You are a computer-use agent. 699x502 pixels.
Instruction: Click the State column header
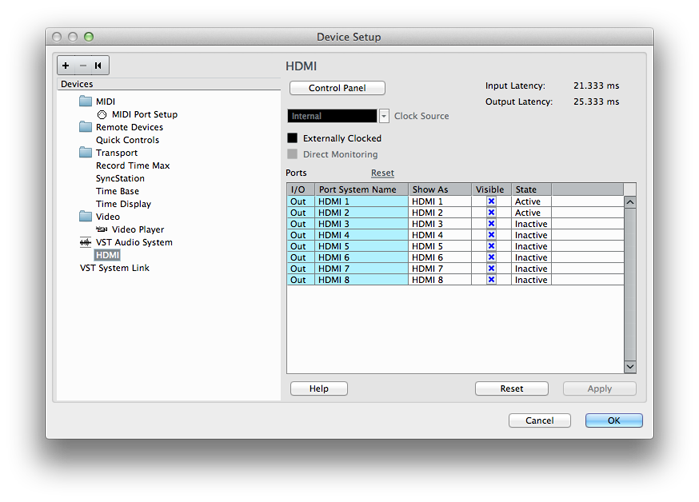pos(531,189)
